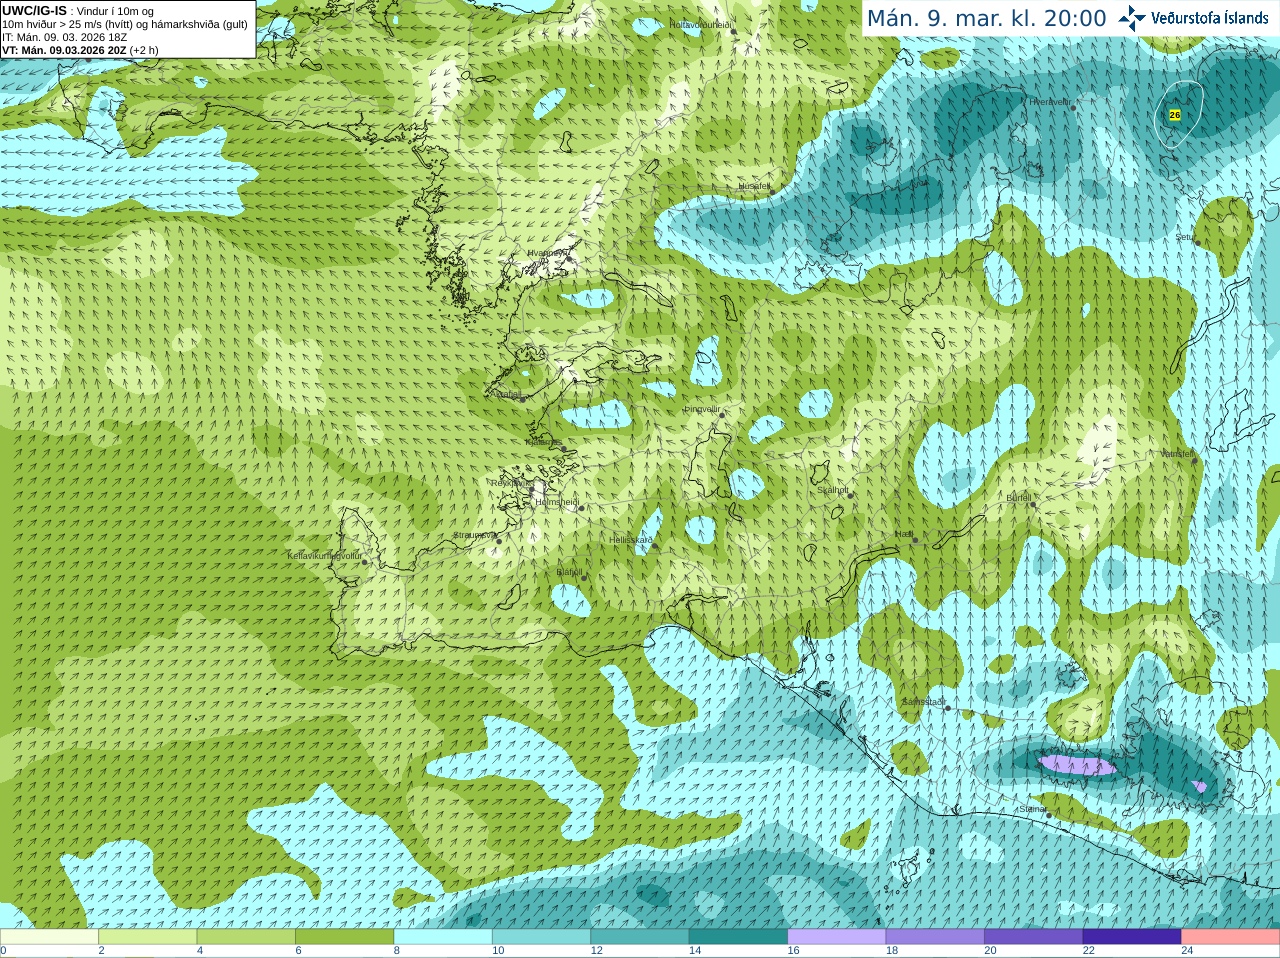The width and height of the screenshot is (1280, 958).
Task: Click the 10m hviður > 25 m/s description line
Action: pyautogui.click(x=125, y=24)
